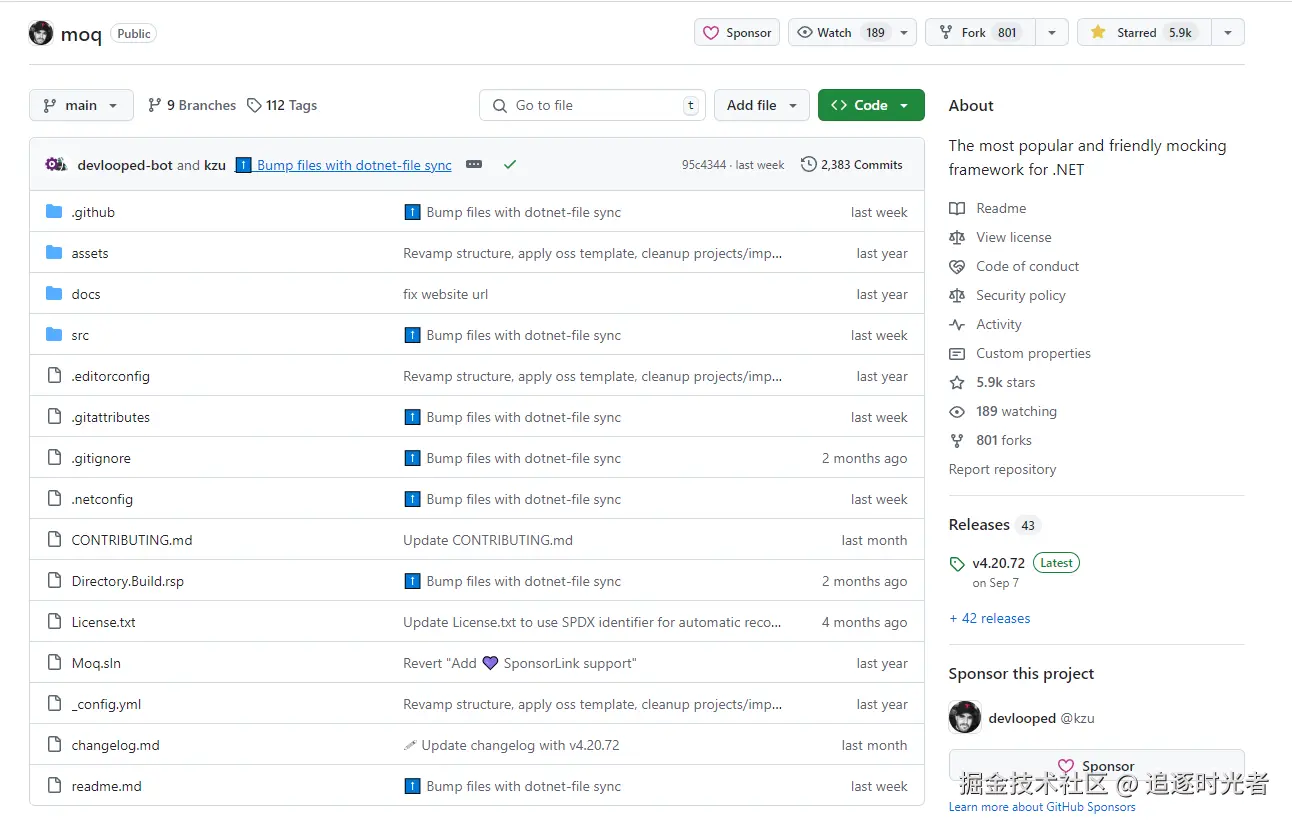
Task: Open the Add file dropdown
Action: coord(762,105)
